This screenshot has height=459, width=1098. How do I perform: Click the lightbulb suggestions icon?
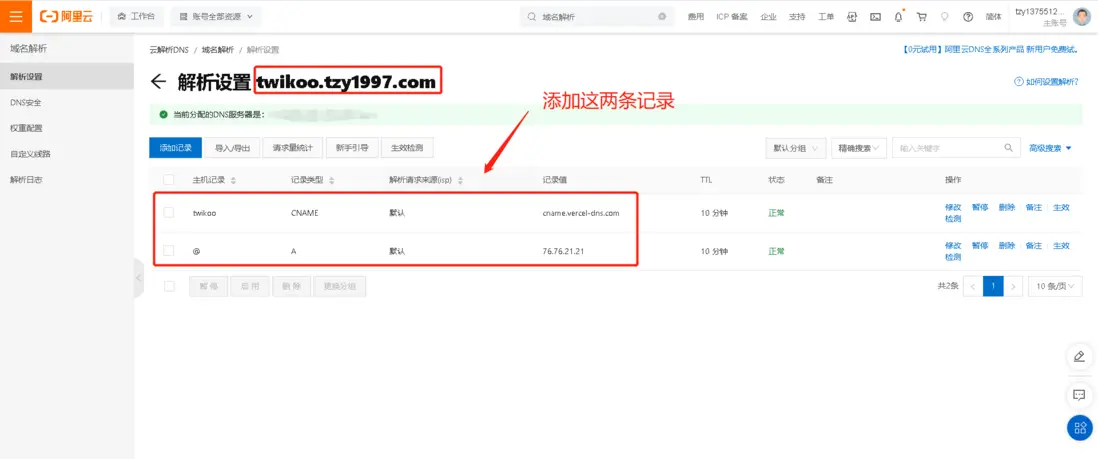click(945, 17)
